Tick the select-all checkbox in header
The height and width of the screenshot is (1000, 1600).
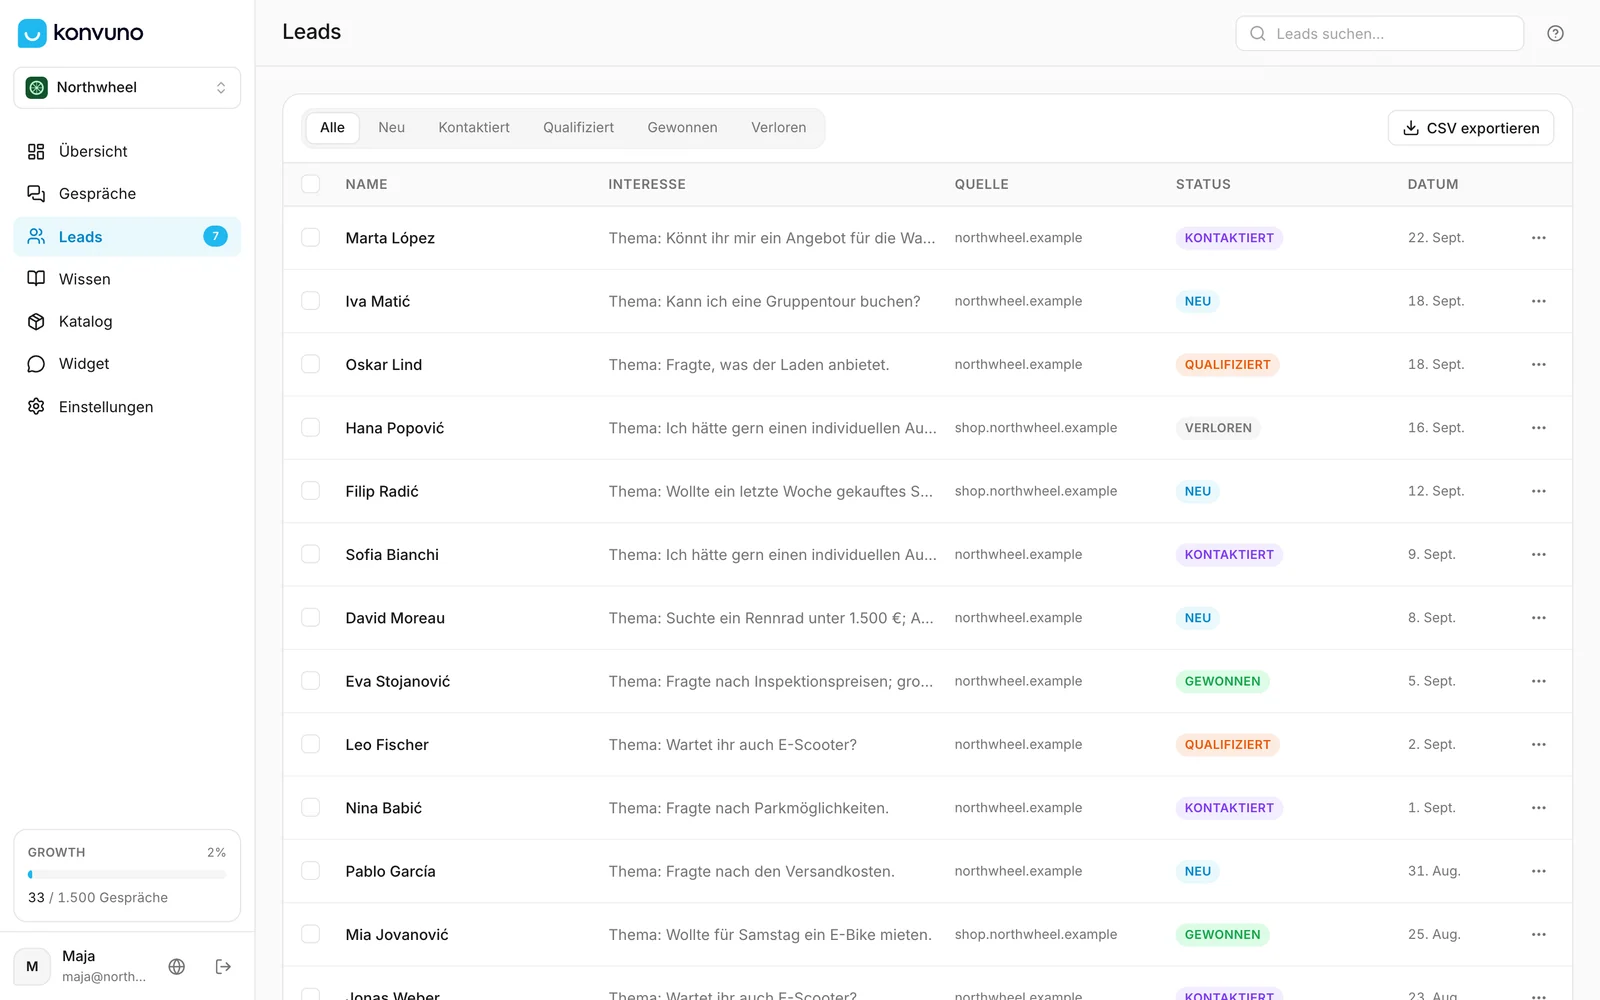(311, 184)
